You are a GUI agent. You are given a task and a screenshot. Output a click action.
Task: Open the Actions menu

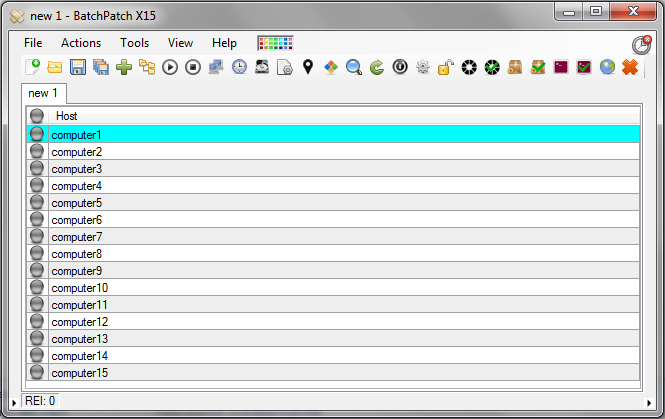[x=81, y=43]
